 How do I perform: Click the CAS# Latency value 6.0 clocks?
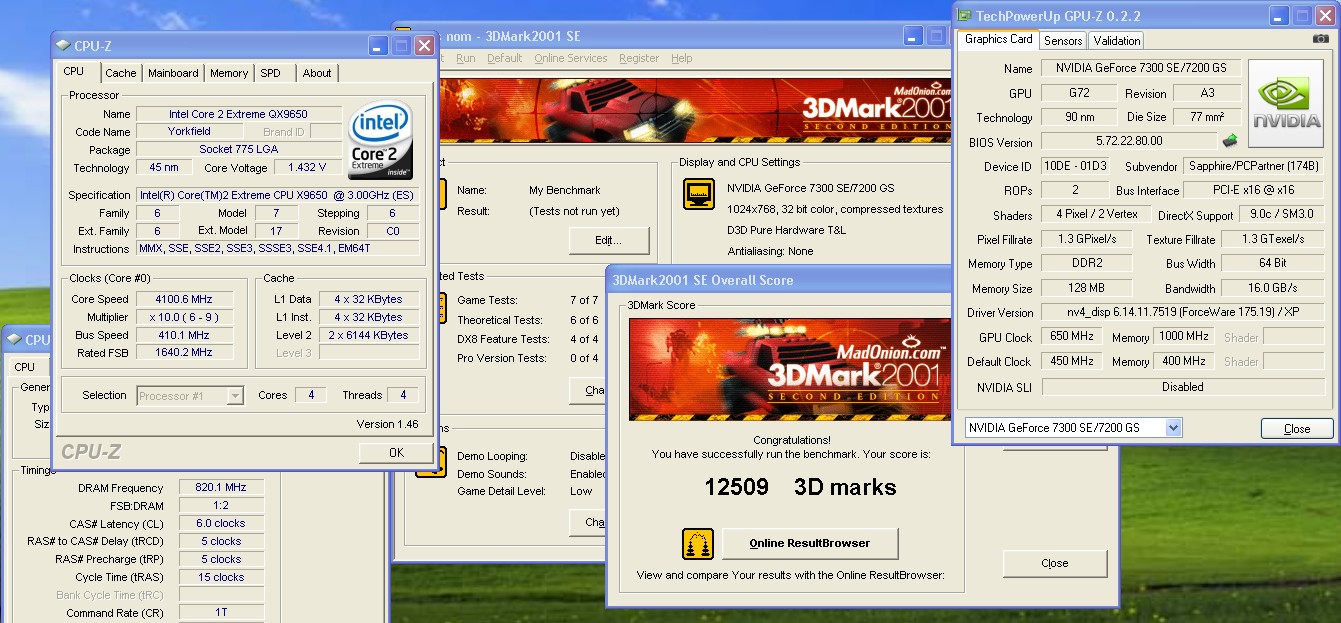[x=221, y=524]
